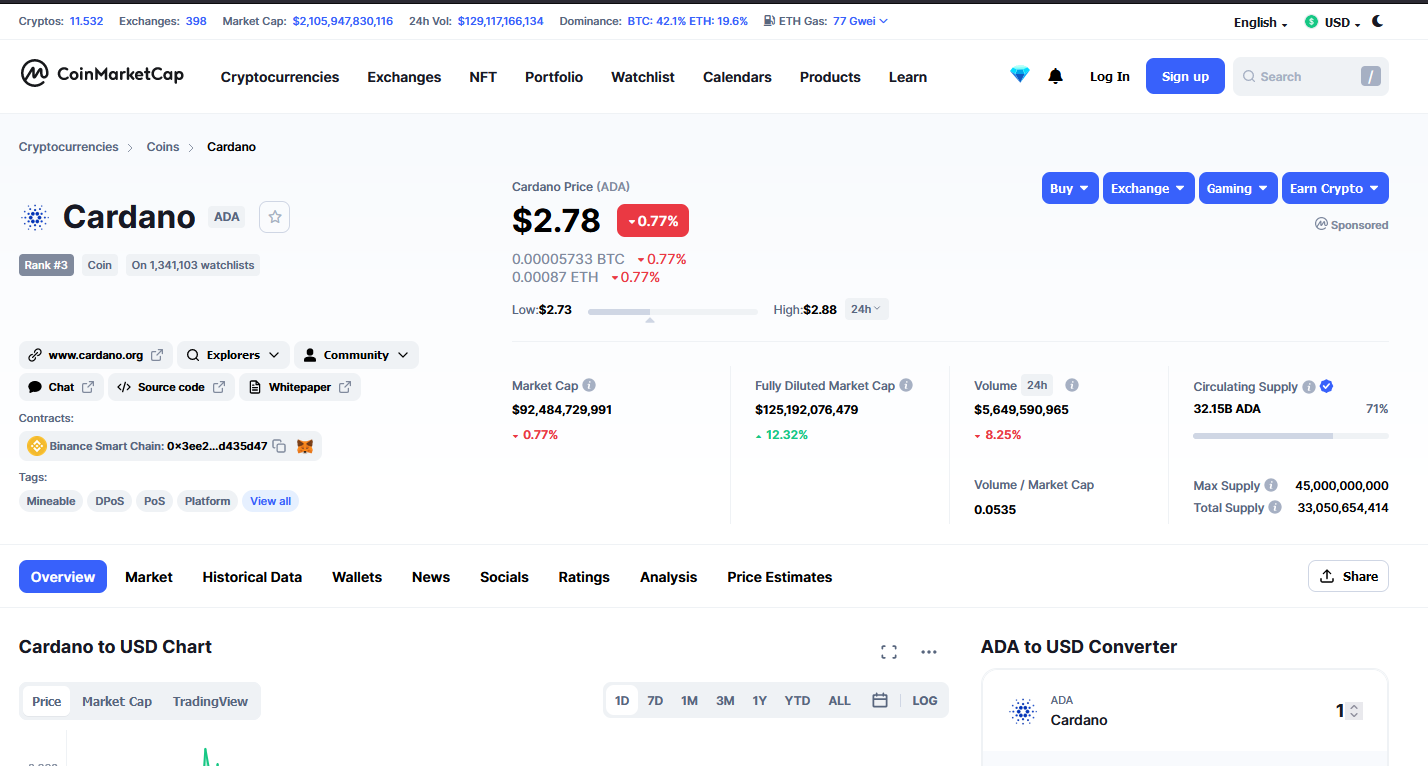This screenshot has width=1428, height=766.
Task: Open the Gaming dropdown
Action: (x=1238, y=188)
